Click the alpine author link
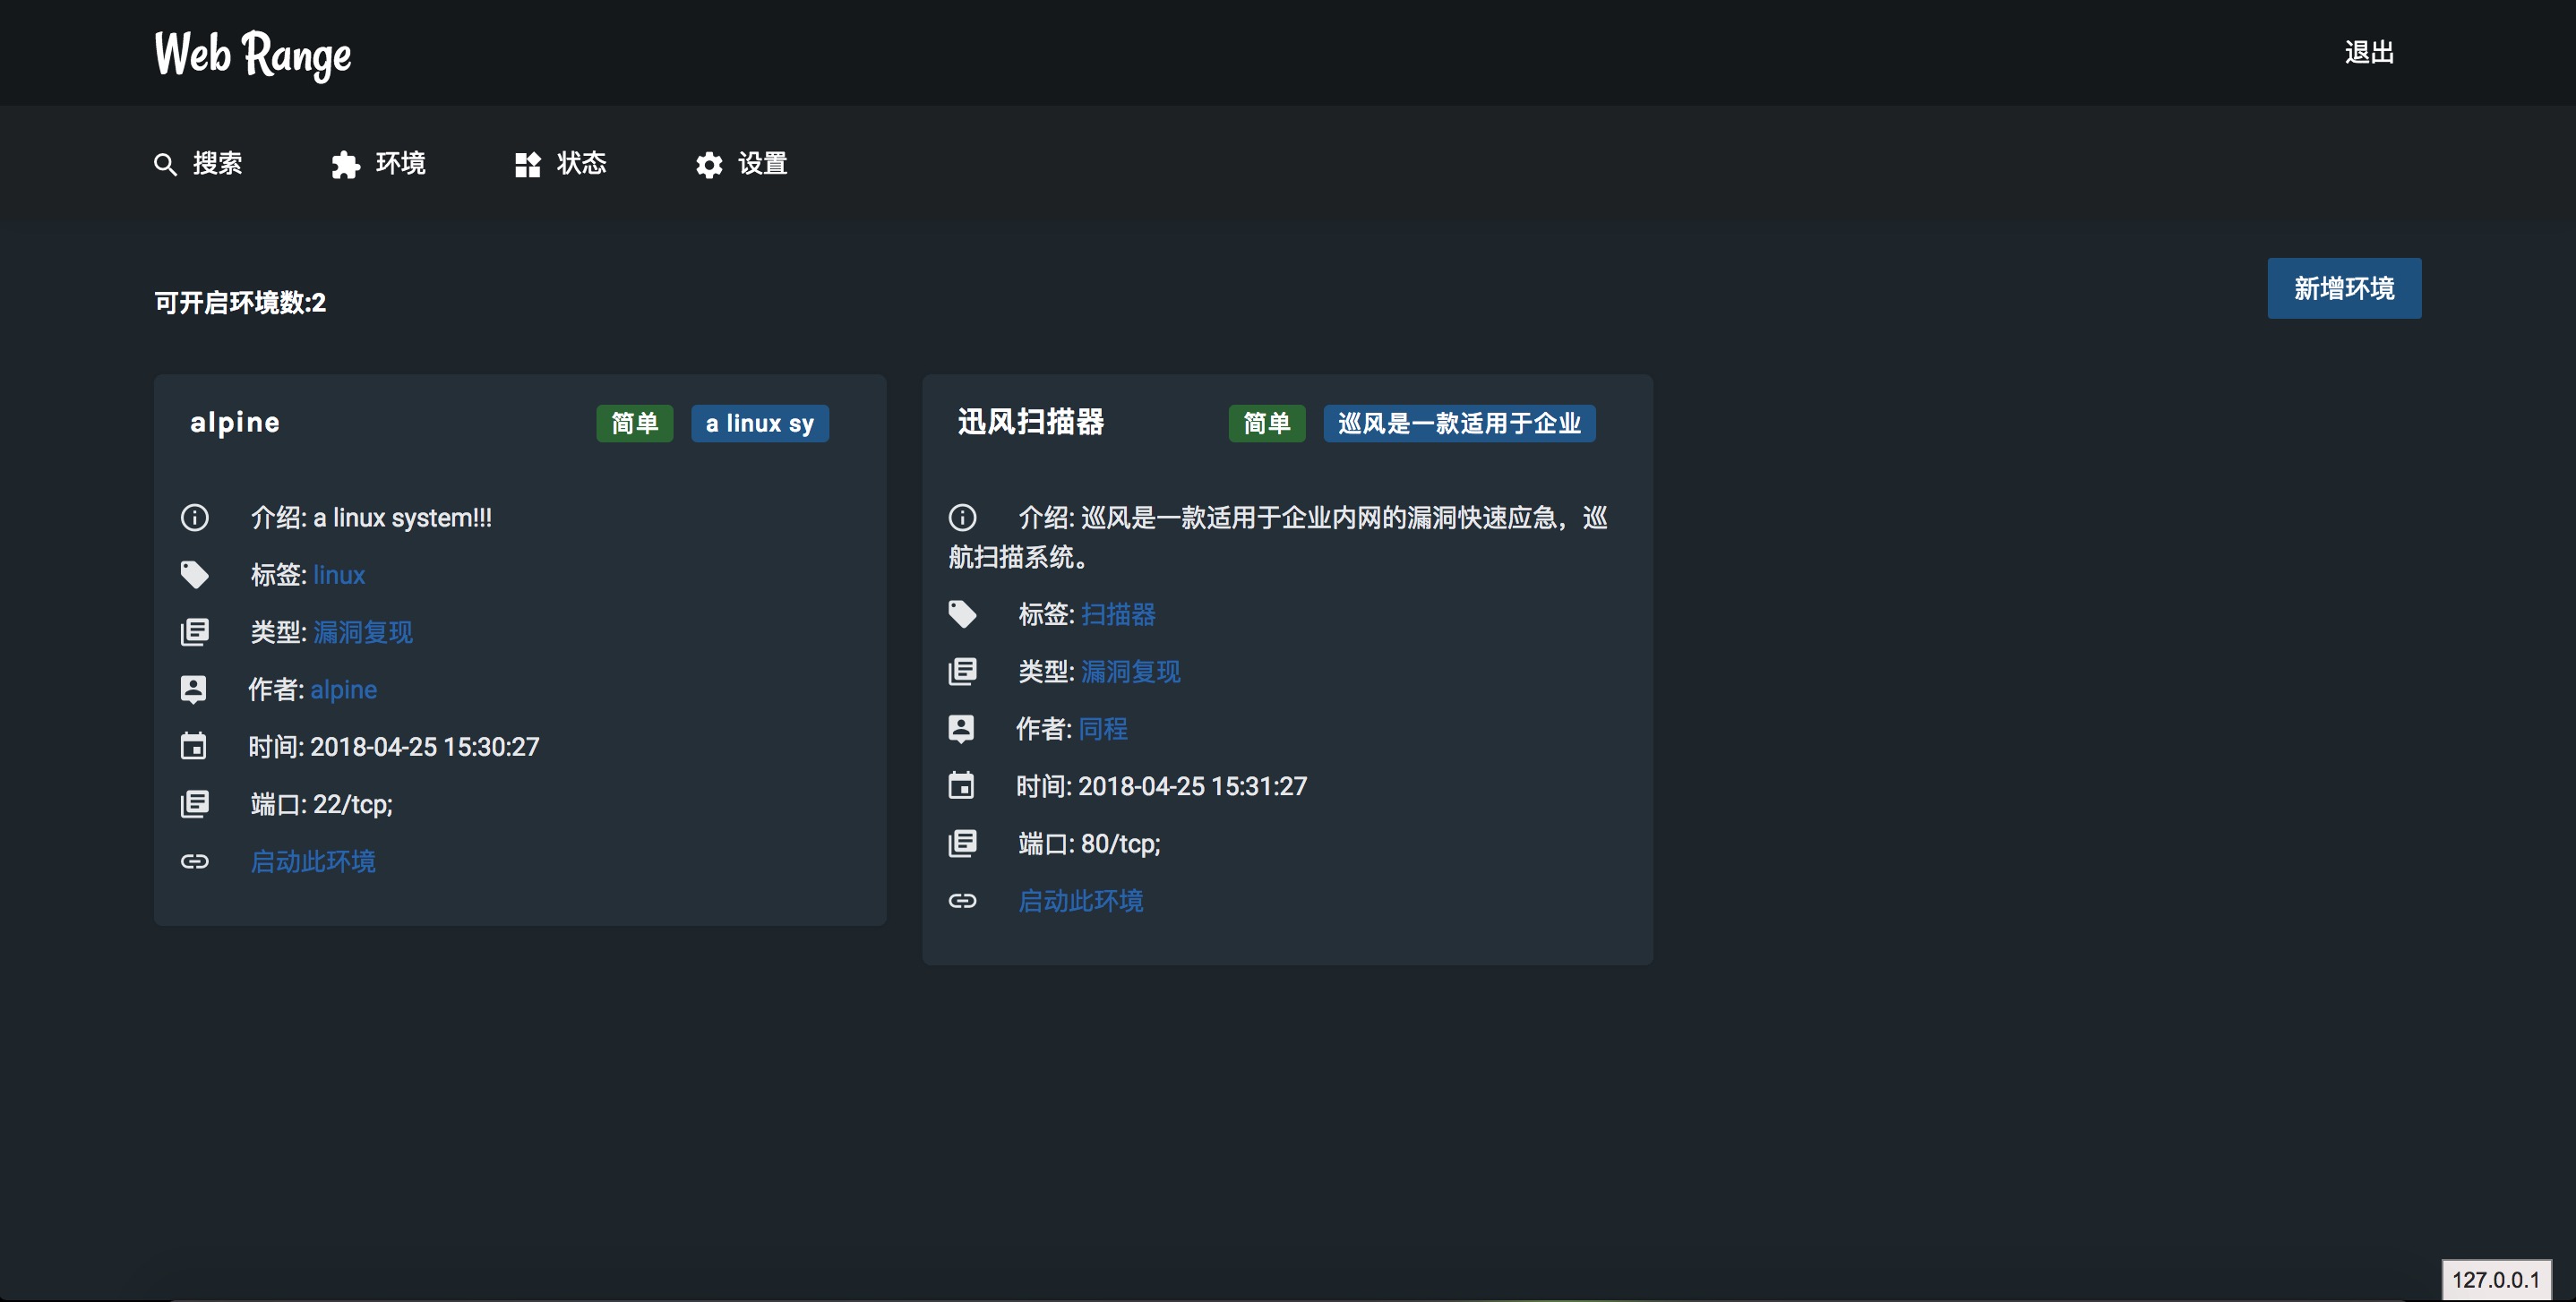The width and height of the screenshot is (2576, 1302). pyautogui.click(x=343, y=689)
